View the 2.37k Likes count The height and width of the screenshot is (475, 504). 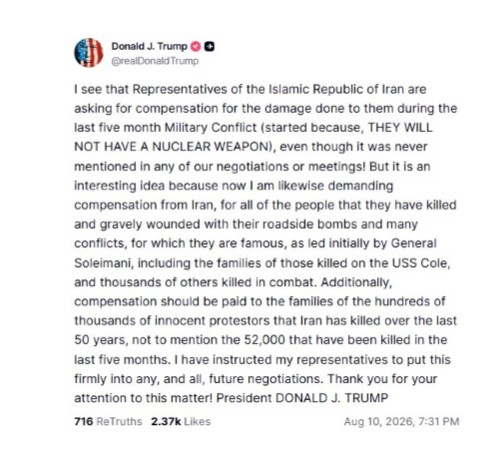(x=166, y=421)
